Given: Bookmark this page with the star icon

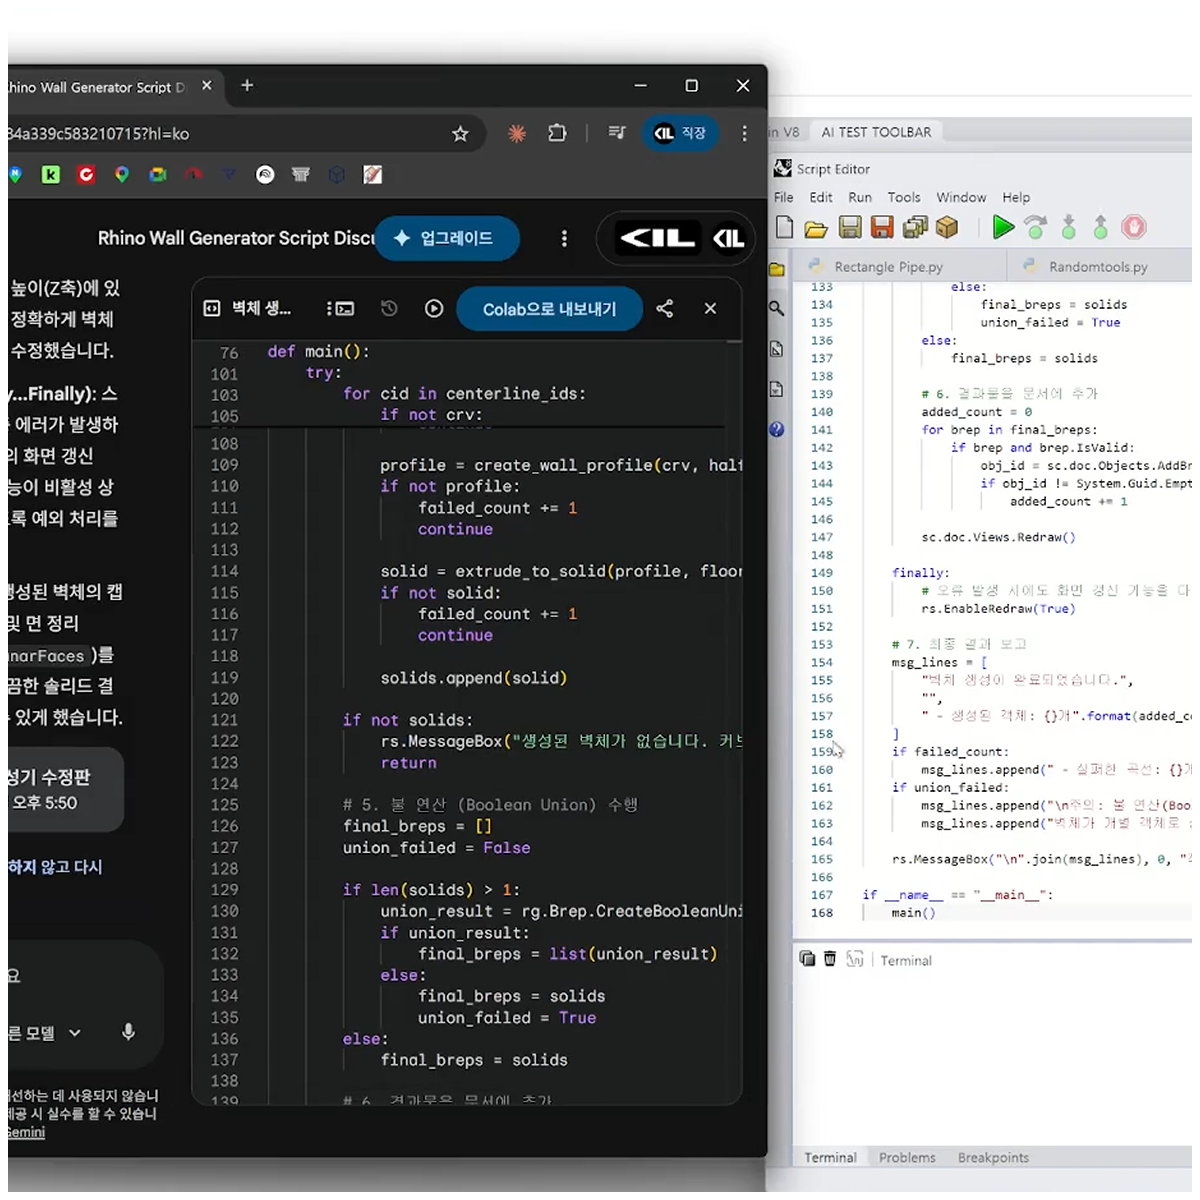Looking at the screenshot, I should coord(460,133).
